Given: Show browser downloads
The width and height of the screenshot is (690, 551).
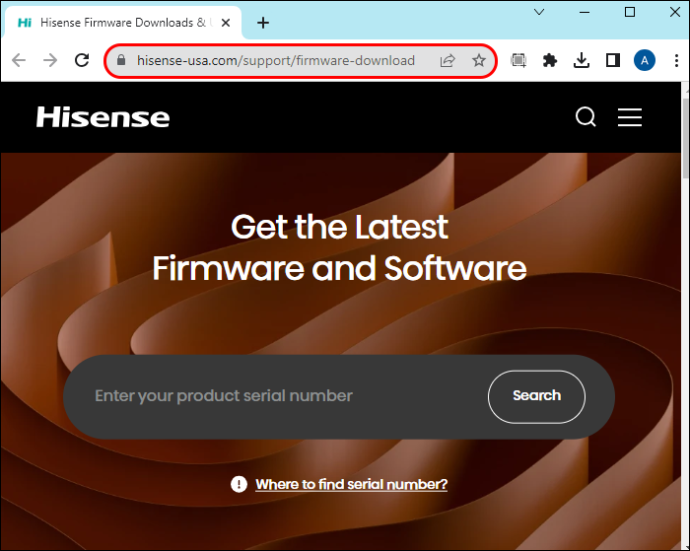Looking at the screenshot, I should tap(581, 60).
